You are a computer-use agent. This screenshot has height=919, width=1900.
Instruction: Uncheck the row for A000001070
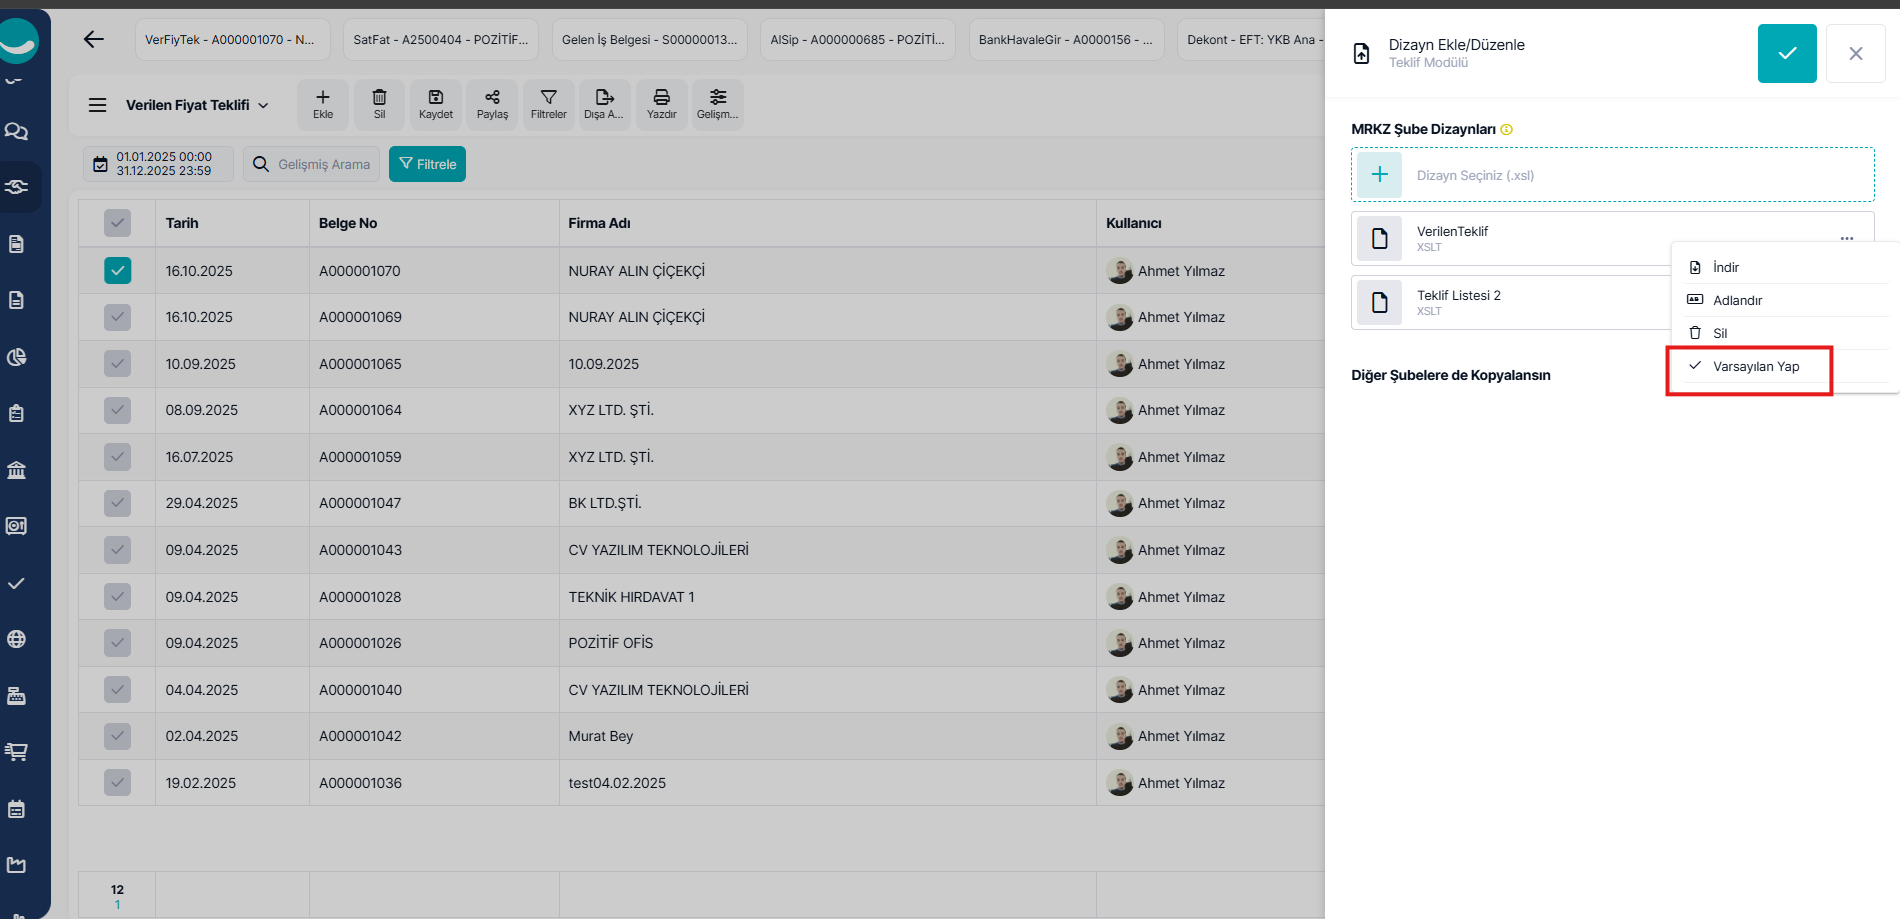click(x=118, y=271)
